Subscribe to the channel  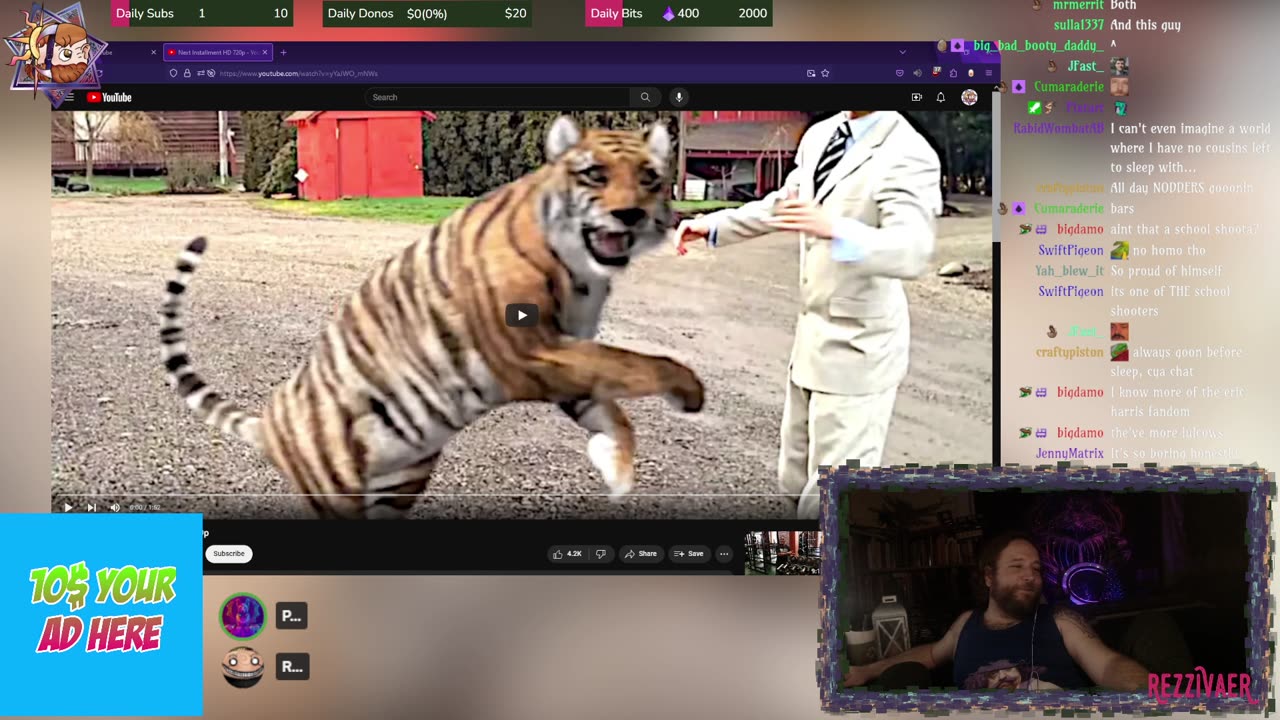(x=228, y=553)
